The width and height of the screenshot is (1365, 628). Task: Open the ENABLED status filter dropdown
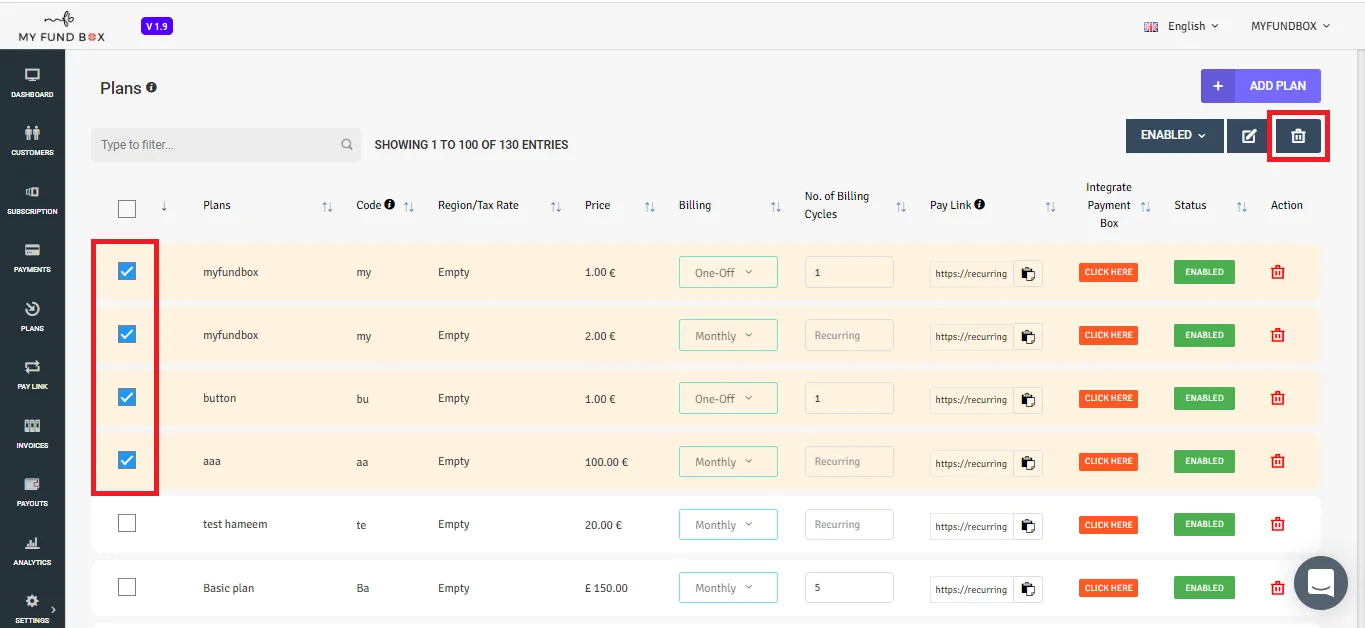1175,136
